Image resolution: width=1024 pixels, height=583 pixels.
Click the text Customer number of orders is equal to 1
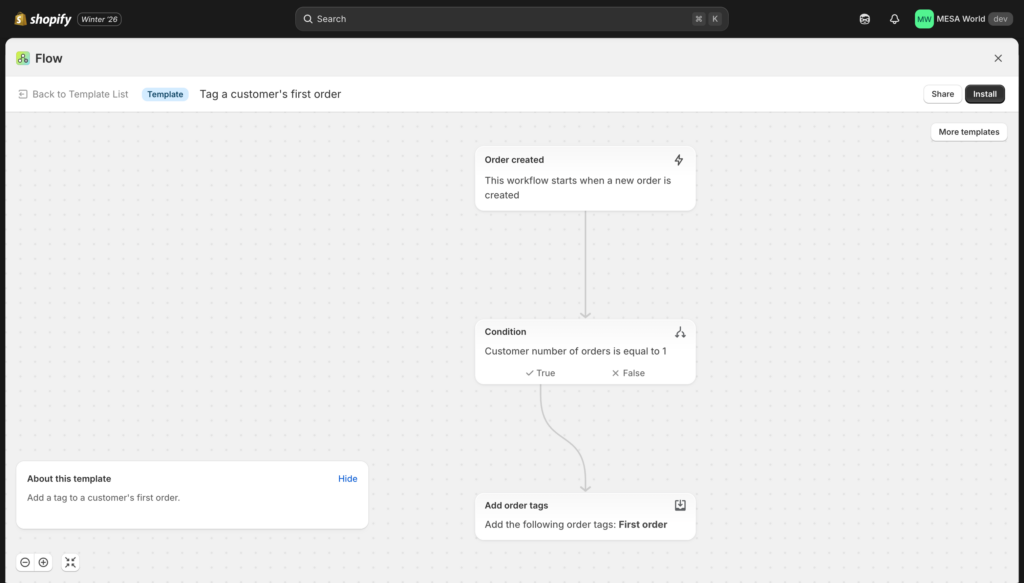tap(575, 351)
